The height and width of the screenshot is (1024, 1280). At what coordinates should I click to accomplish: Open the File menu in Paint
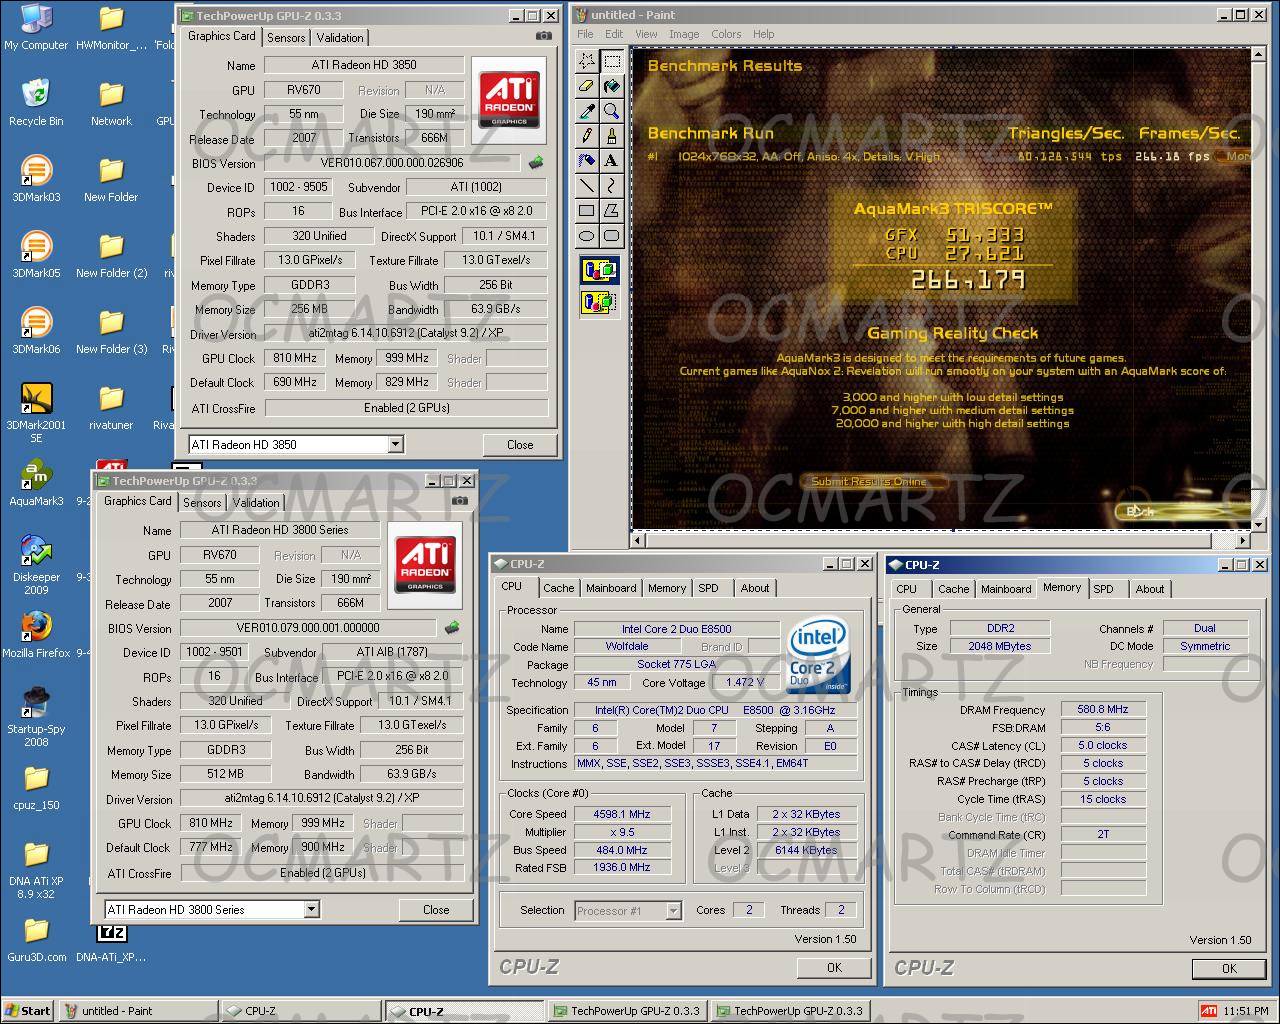pos(585,34)
